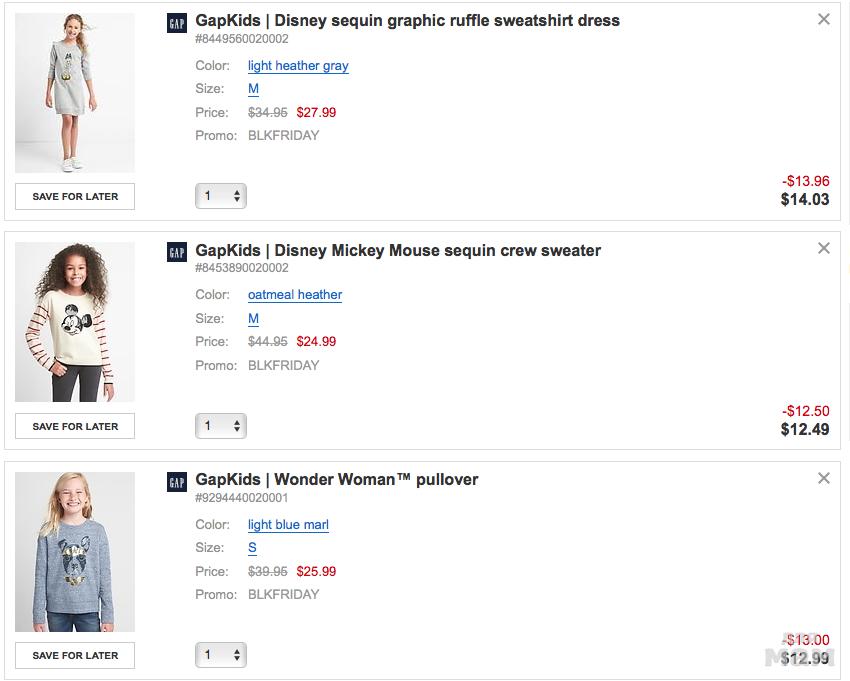850x681 pixels.
Task: Open the Wonder Woman pullover product thumbnail
Action: coord(75,551)
